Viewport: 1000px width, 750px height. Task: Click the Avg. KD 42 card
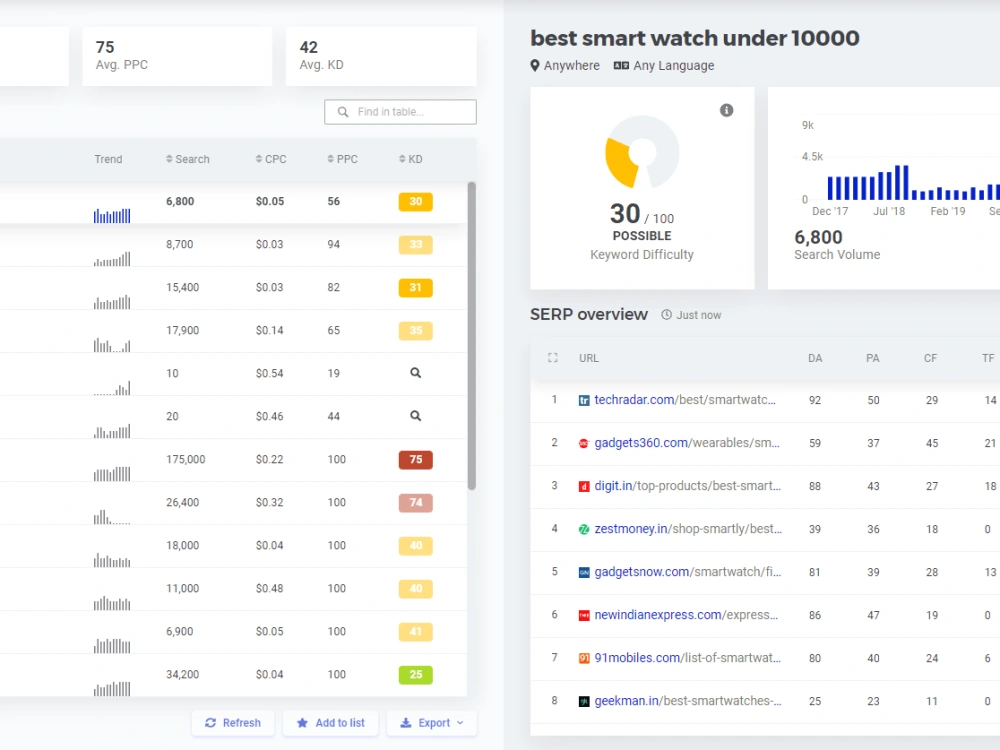pyautogui.click(x=381, y=56)
